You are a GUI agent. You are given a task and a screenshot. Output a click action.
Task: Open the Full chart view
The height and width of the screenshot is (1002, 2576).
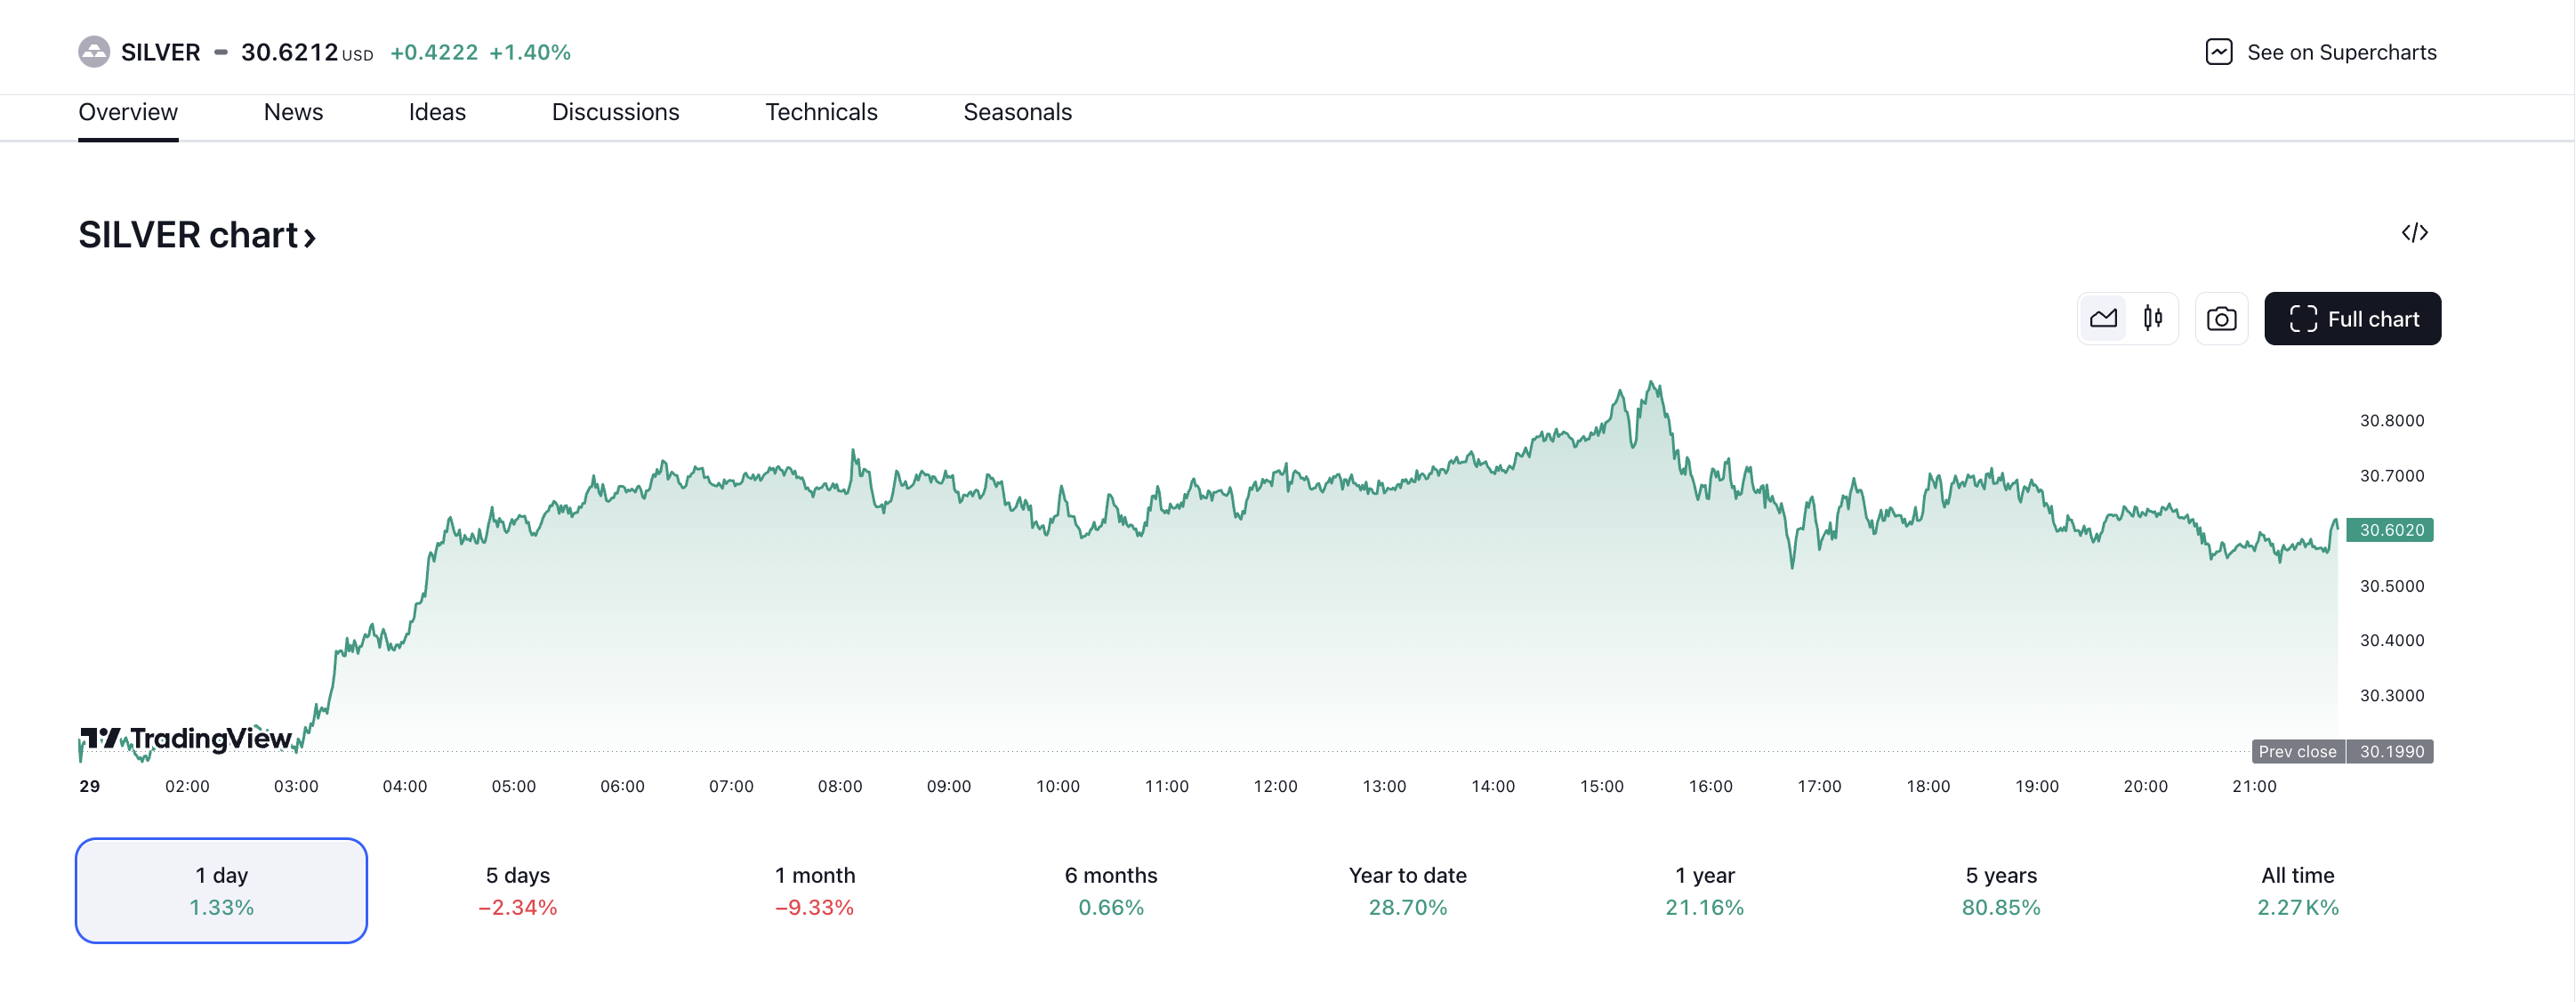pyautogui.click(x=2352, y=319)
